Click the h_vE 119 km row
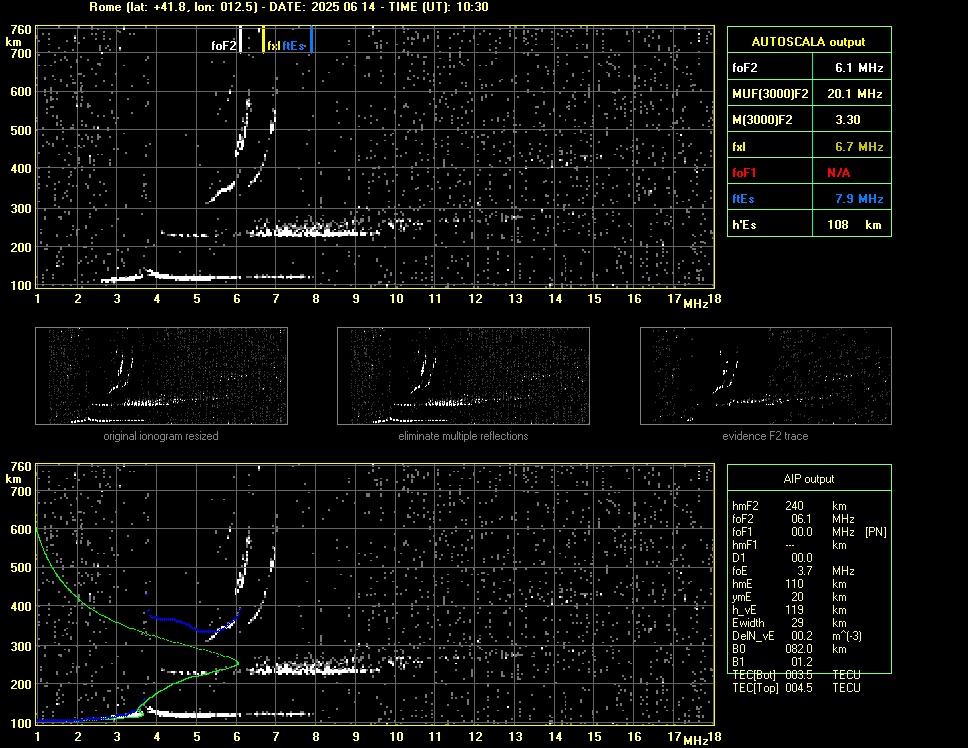 [789, 610]
